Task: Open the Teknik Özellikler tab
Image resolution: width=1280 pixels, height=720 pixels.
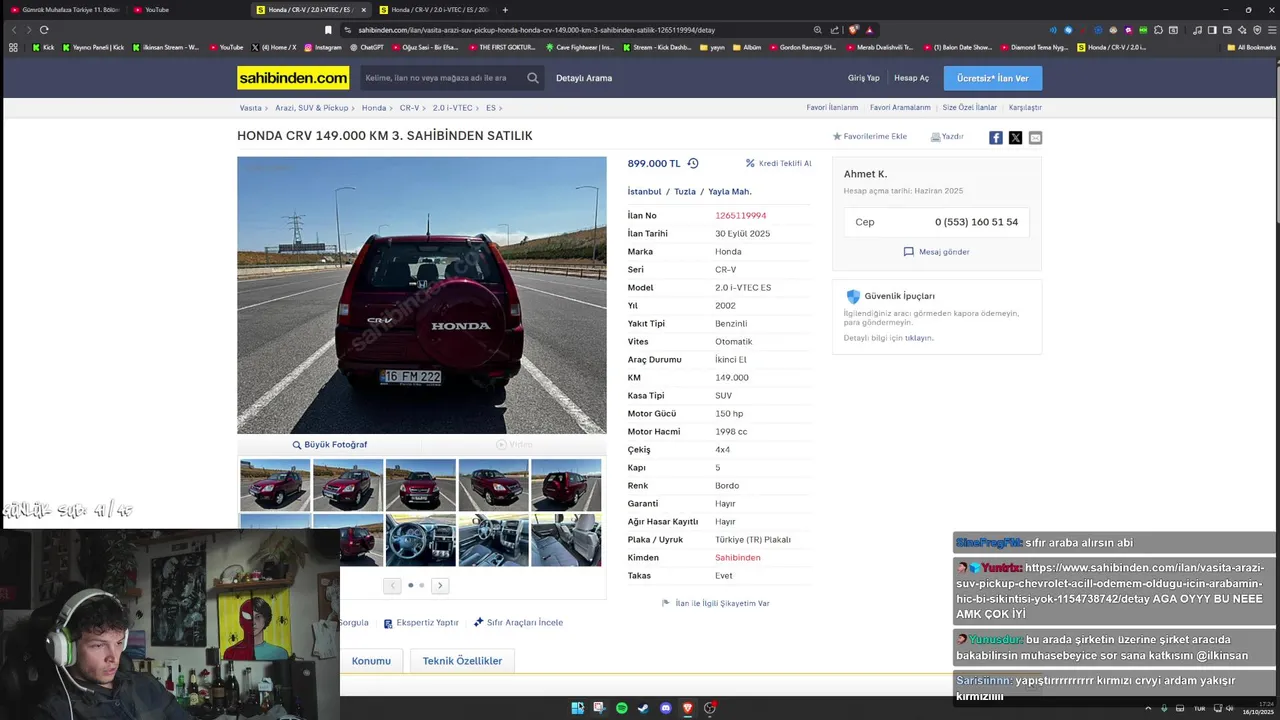Action: tap(462, 661)
